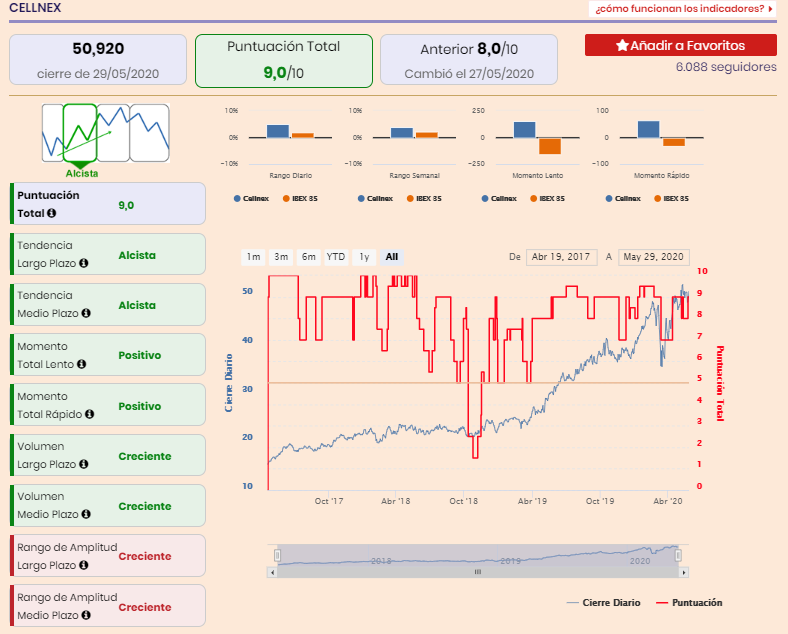Click the star icon in Añadir a Favoritos

[x=622, y=45]
